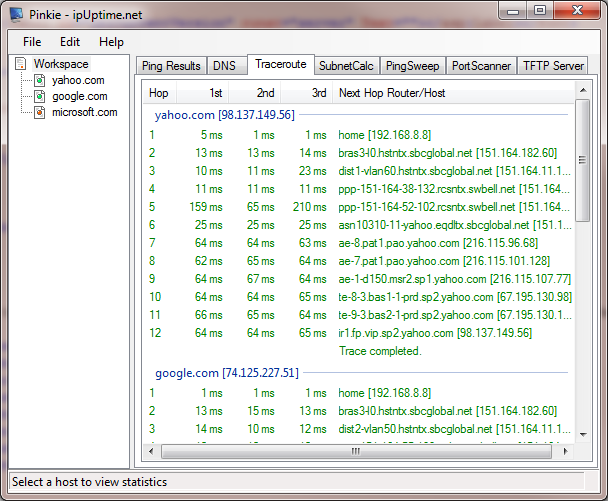Screen dimensions: 608x501
Task: Click the horizontal scrollbar right arrow
Action: coord(565,451)
